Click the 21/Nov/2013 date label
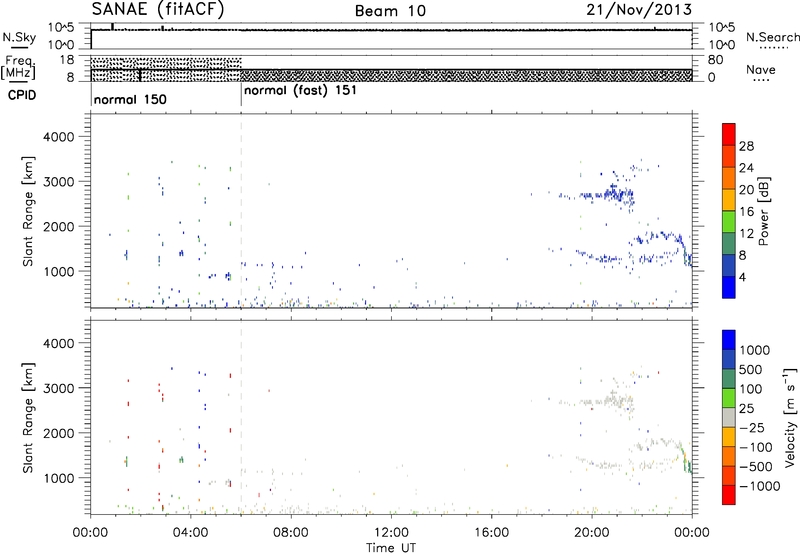The width and height of the screenshot is (800, 554). coord(639,10)
